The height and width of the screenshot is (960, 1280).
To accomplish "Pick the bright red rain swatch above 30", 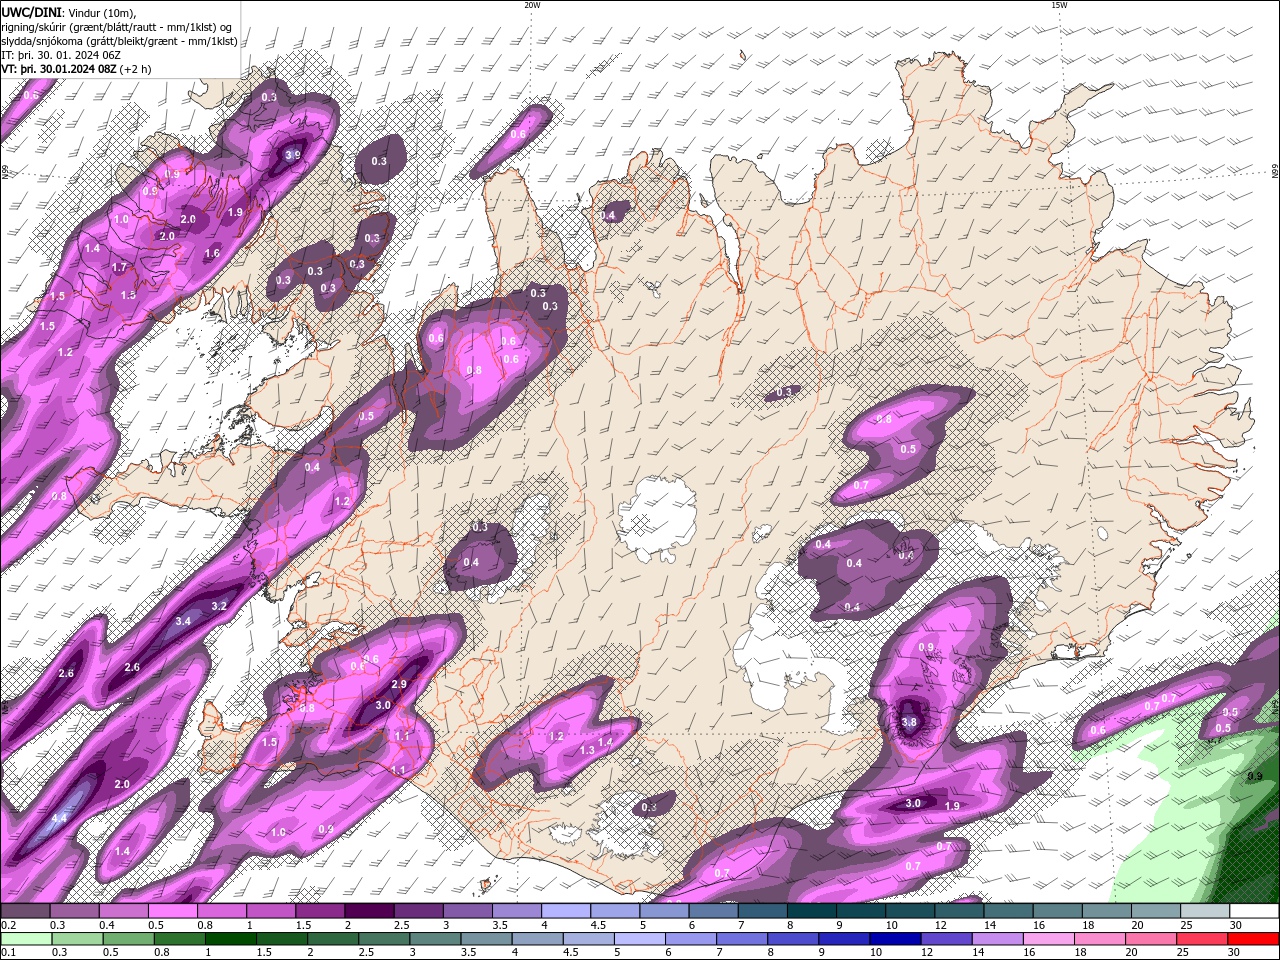I will coord(1254,939).
